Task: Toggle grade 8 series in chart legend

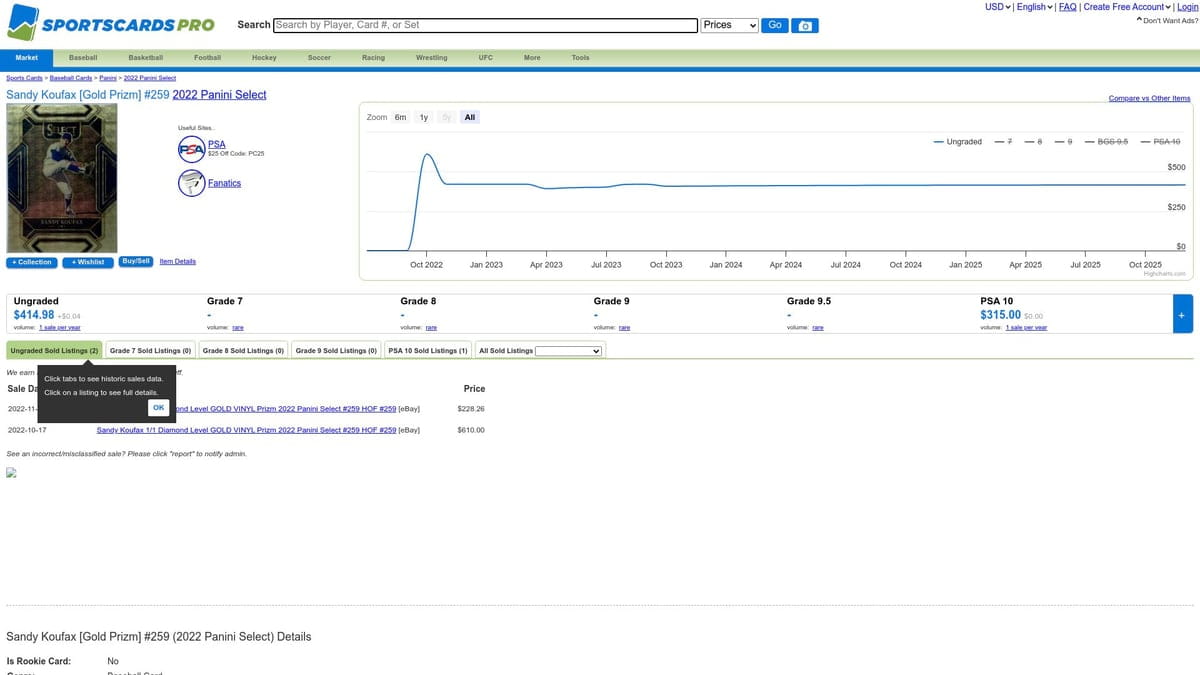Action: (x=1033, y=142)
